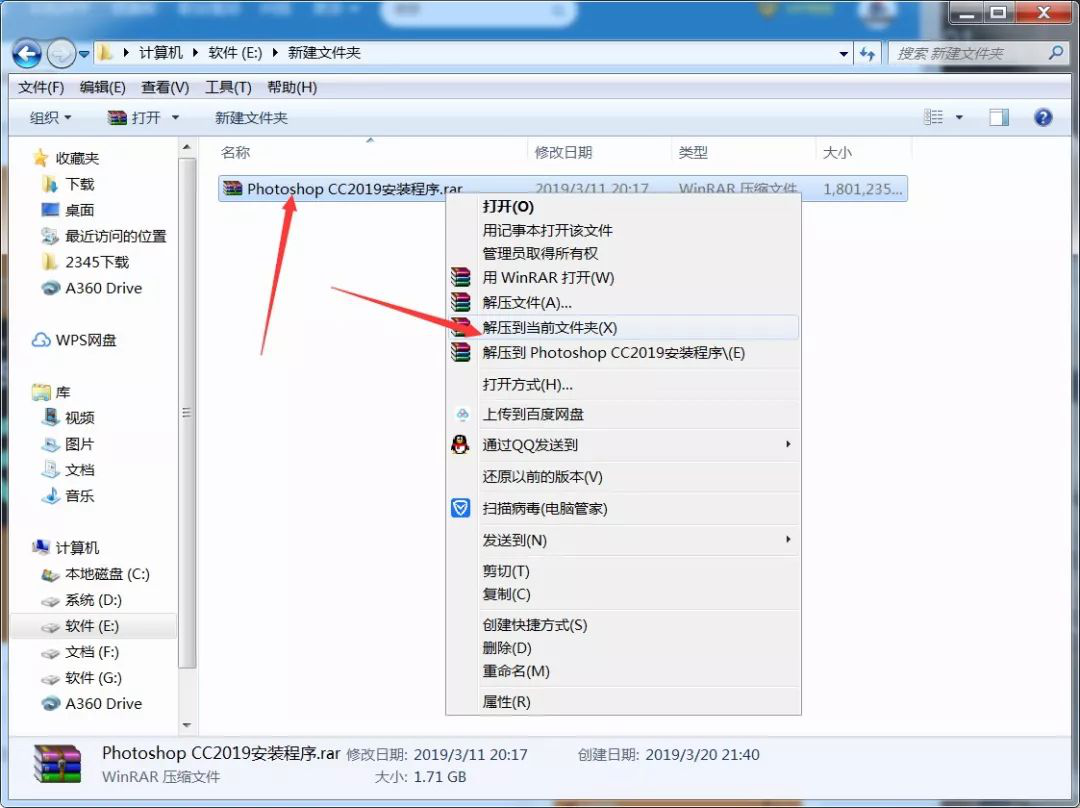Choose 解压文件(A)... option
This screenshot has width=1080, height=808.
click(527, 303)
